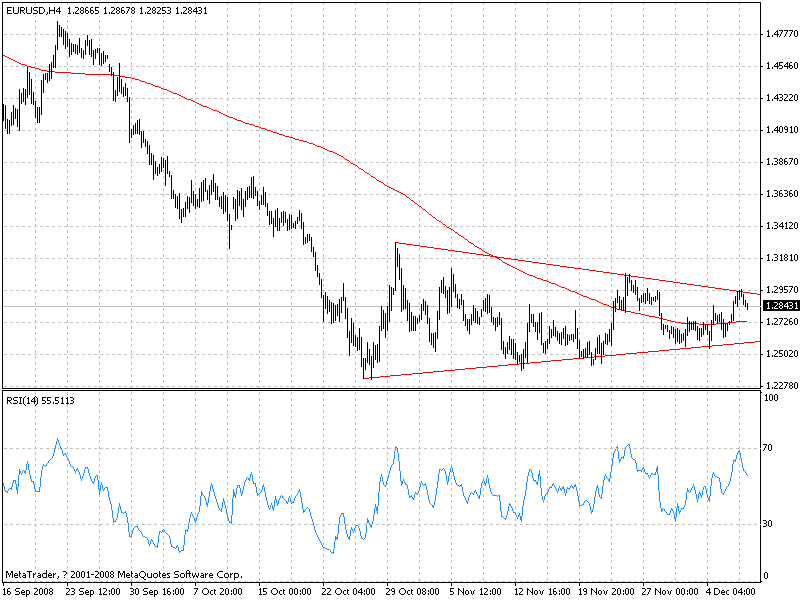Screen dimensions: 800x600
Task: Click the 1.45460 price axis label
Action: [782, 66]
